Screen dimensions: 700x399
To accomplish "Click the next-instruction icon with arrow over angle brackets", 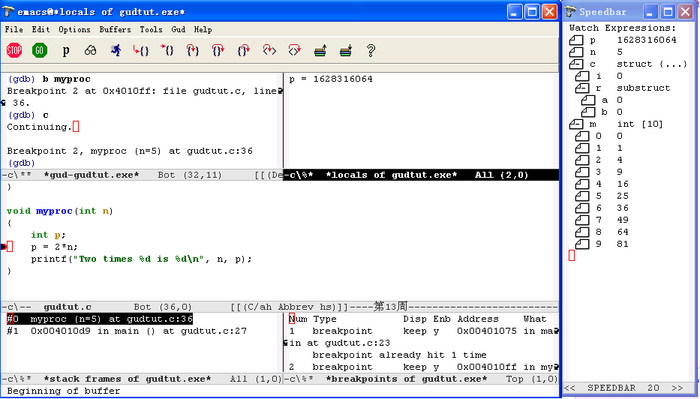I will point(295,50).
